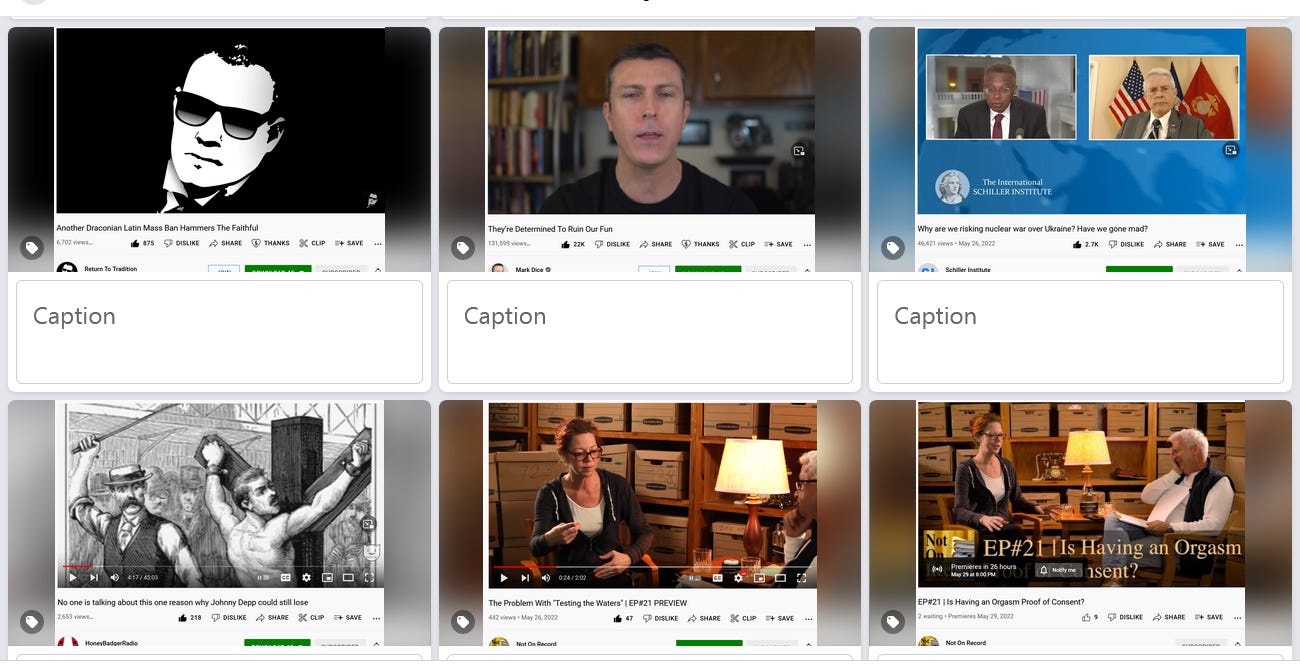
Task: Open three-dot menu under Latin Mass Ban video
Action: click(376, 243)
